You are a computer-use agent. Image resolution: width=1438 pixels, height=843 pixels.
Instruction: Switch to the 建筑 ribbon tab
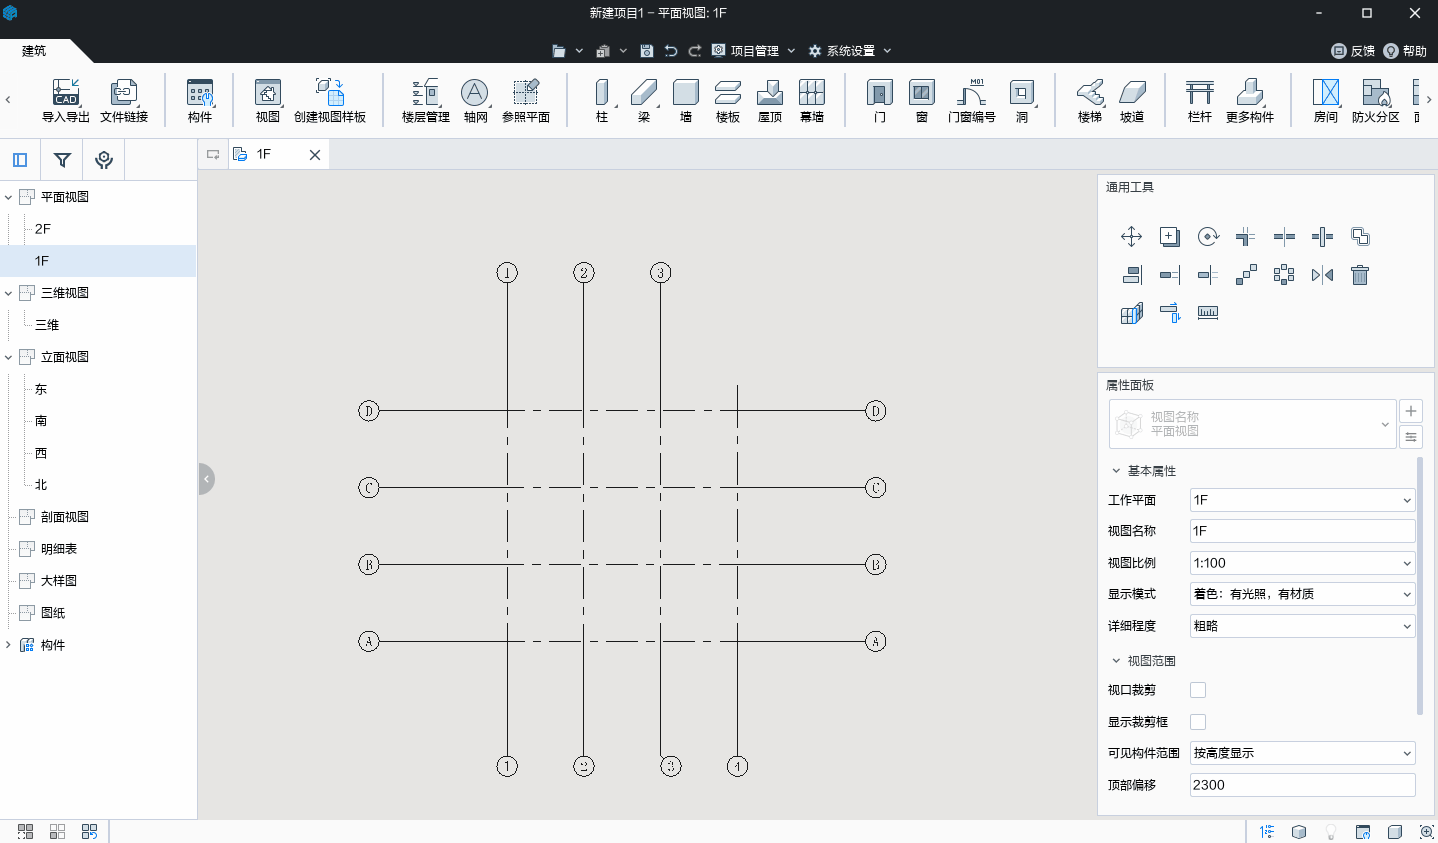pyautogui.click(x=34, y=51)
